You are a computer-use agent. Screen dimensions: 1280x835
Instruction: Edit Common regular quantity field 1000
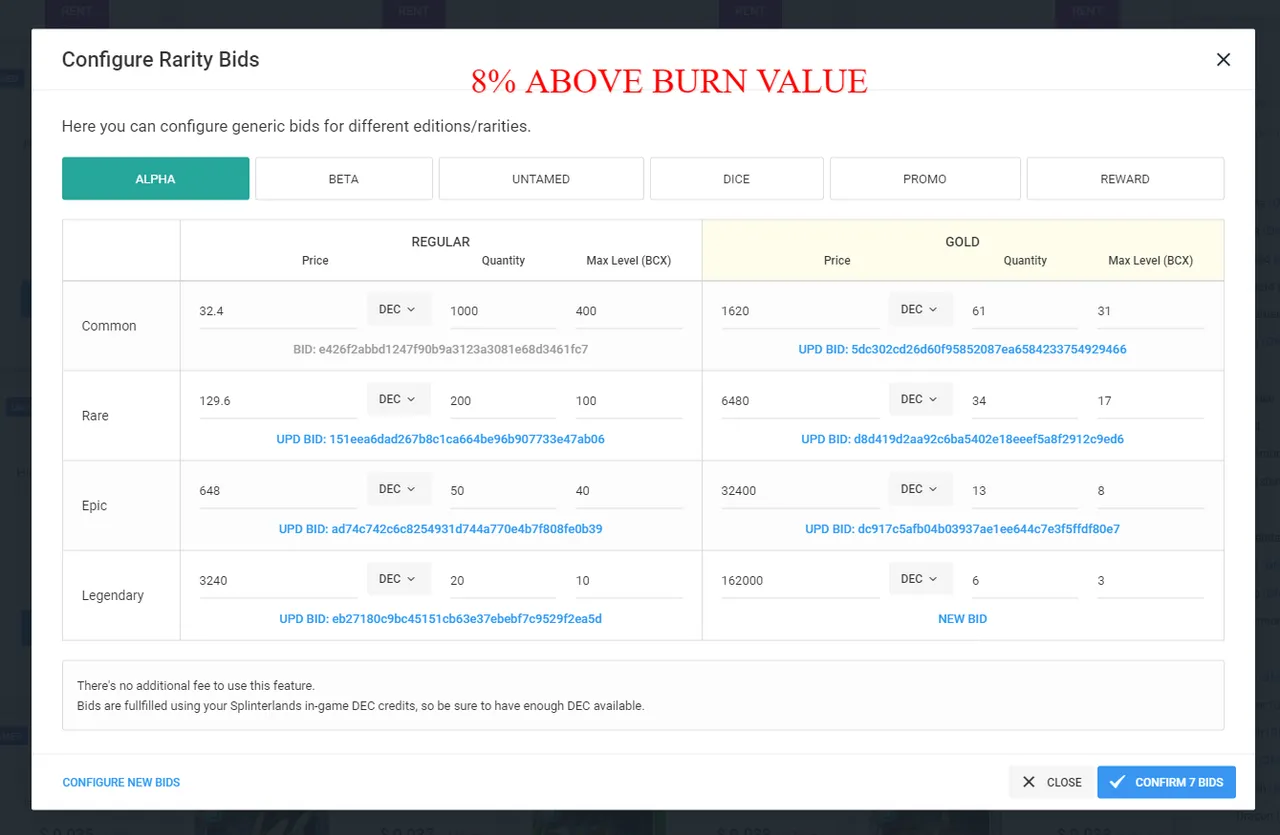click(x=503, y=311)
